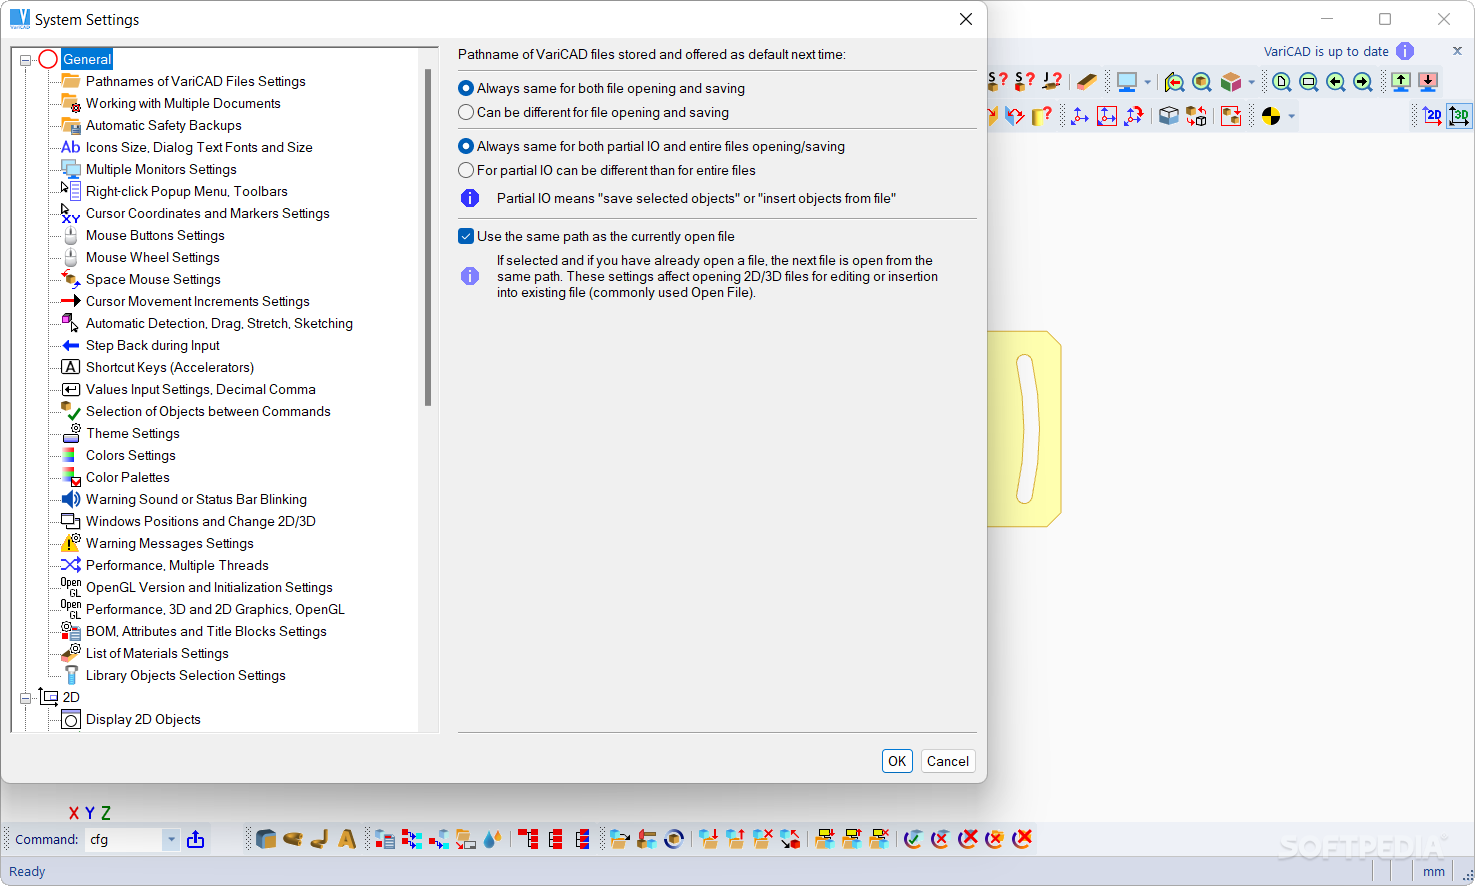Click the multicolored shaded cube icon
Viewport: 1475px width, 886px height.
coord(1230,82)
